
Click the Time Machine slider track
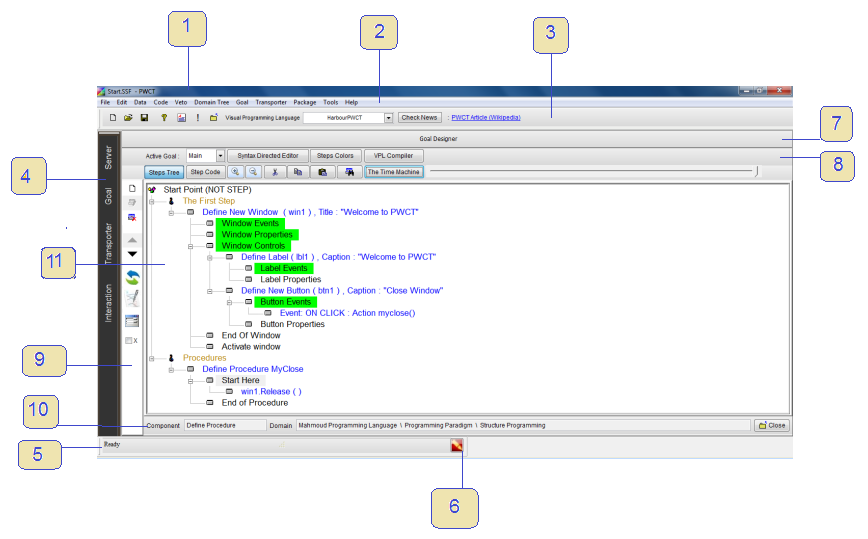click(x=590, y=172)
